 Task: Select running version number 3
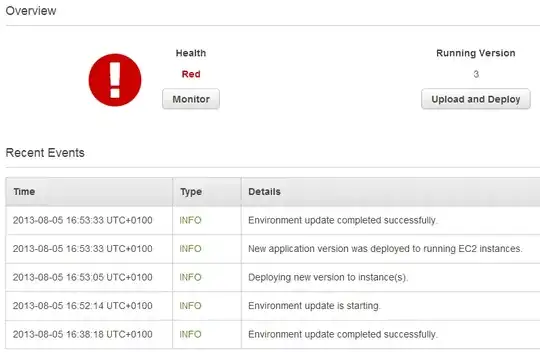tap(476, 74)
